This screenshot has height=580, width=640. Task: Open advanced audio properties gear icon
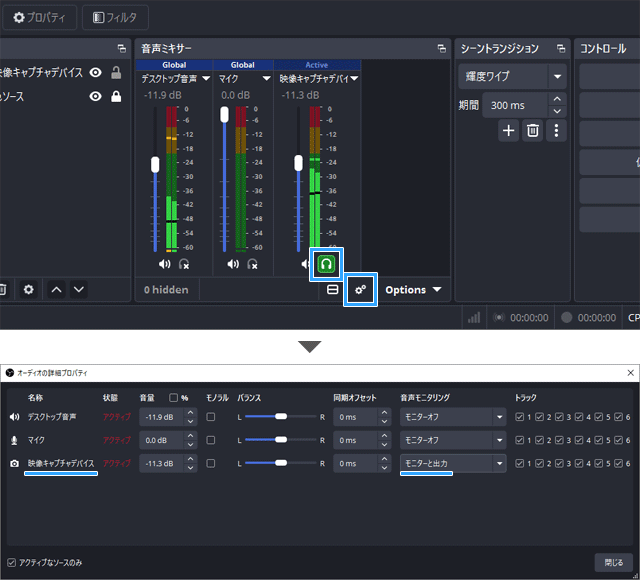click(x=361, y=290)
